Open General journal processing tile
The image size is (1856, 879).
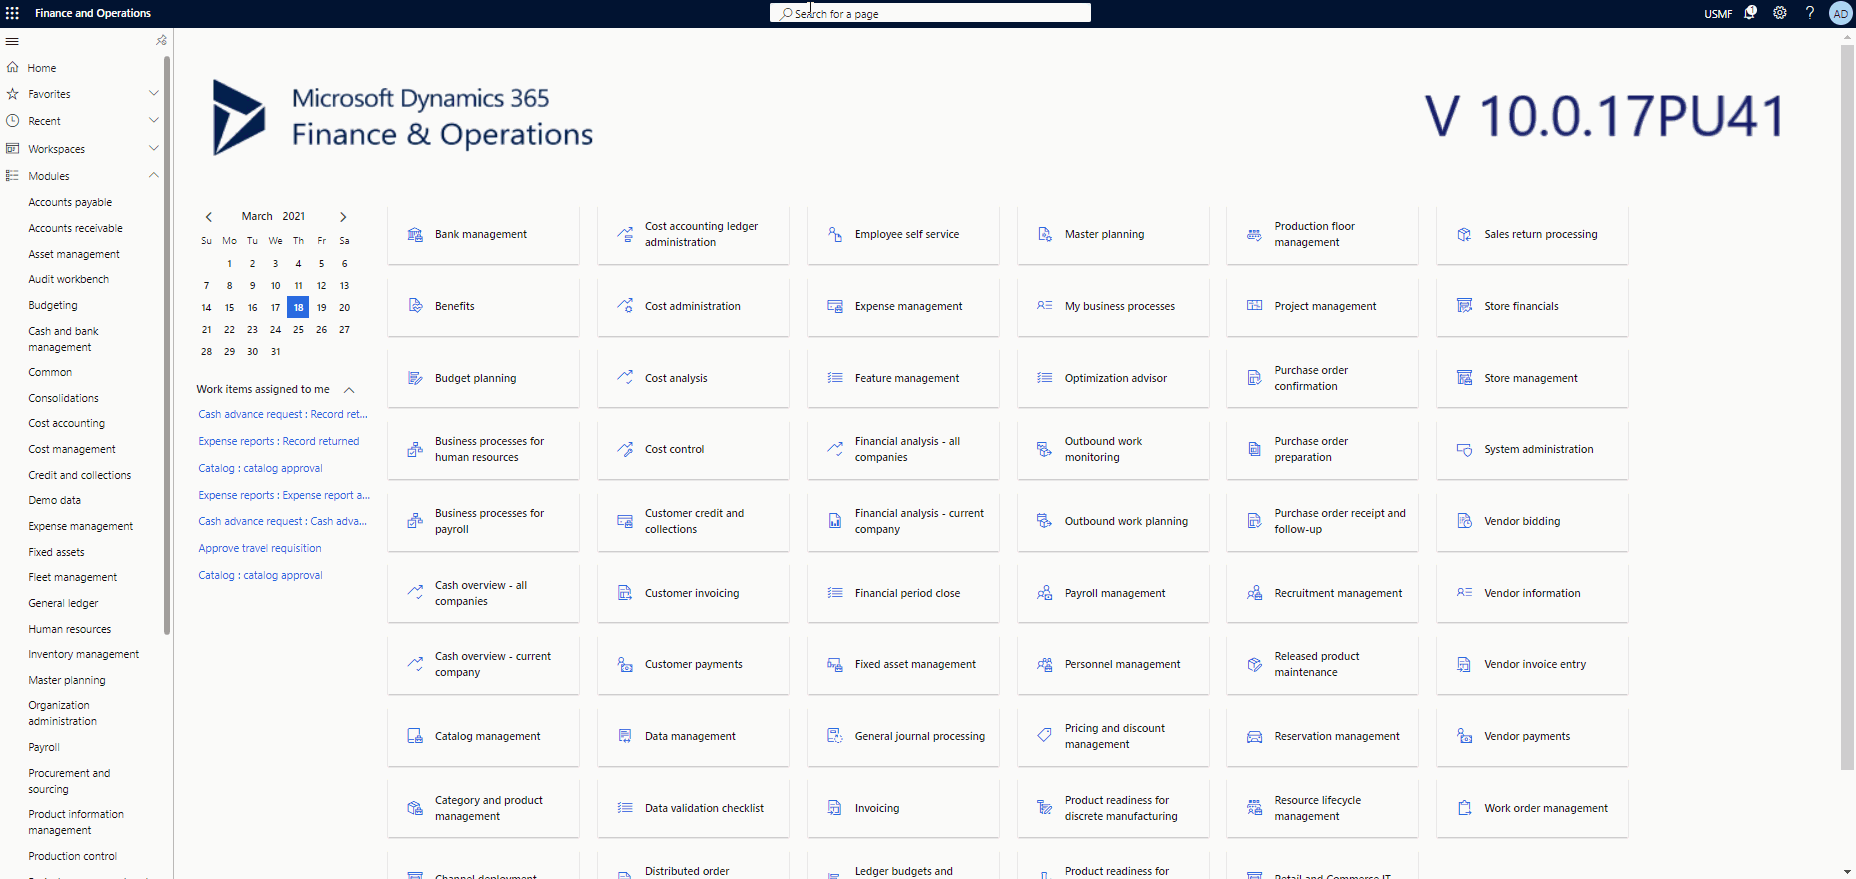(903, 736)
